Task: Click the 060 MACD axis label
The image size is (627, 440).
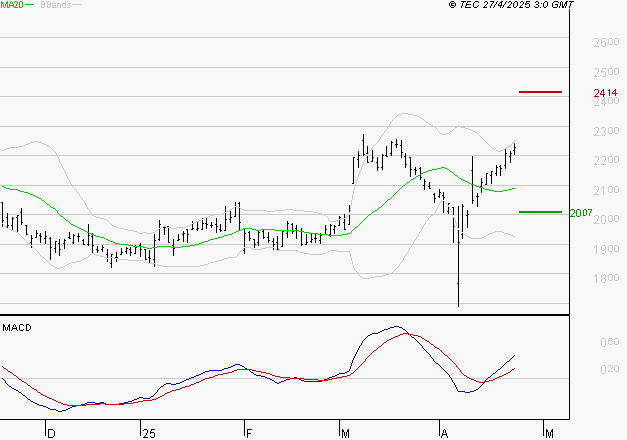Action: pos(609,342)
